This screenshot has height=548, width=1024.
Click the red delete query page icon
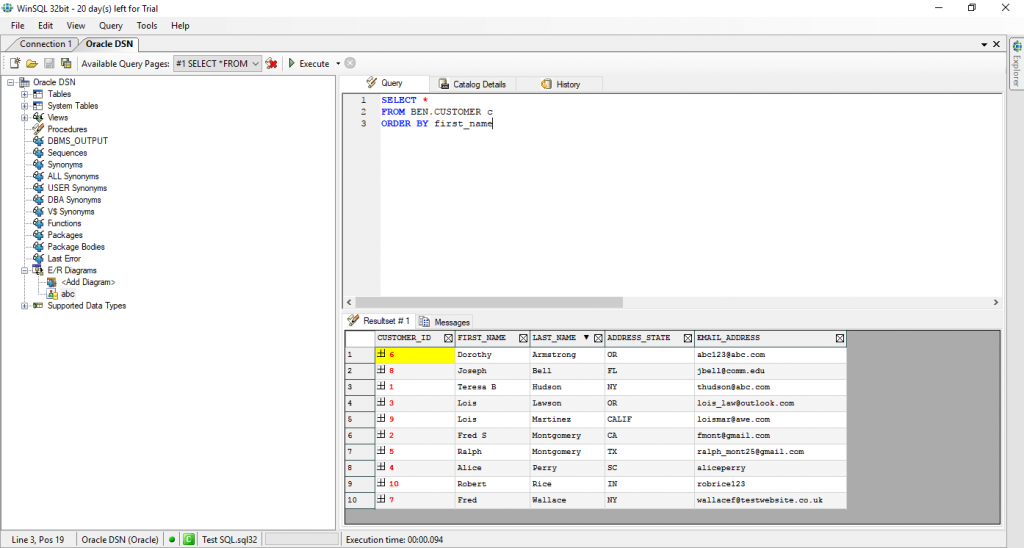pyautogui.click(x=271, y=63)
